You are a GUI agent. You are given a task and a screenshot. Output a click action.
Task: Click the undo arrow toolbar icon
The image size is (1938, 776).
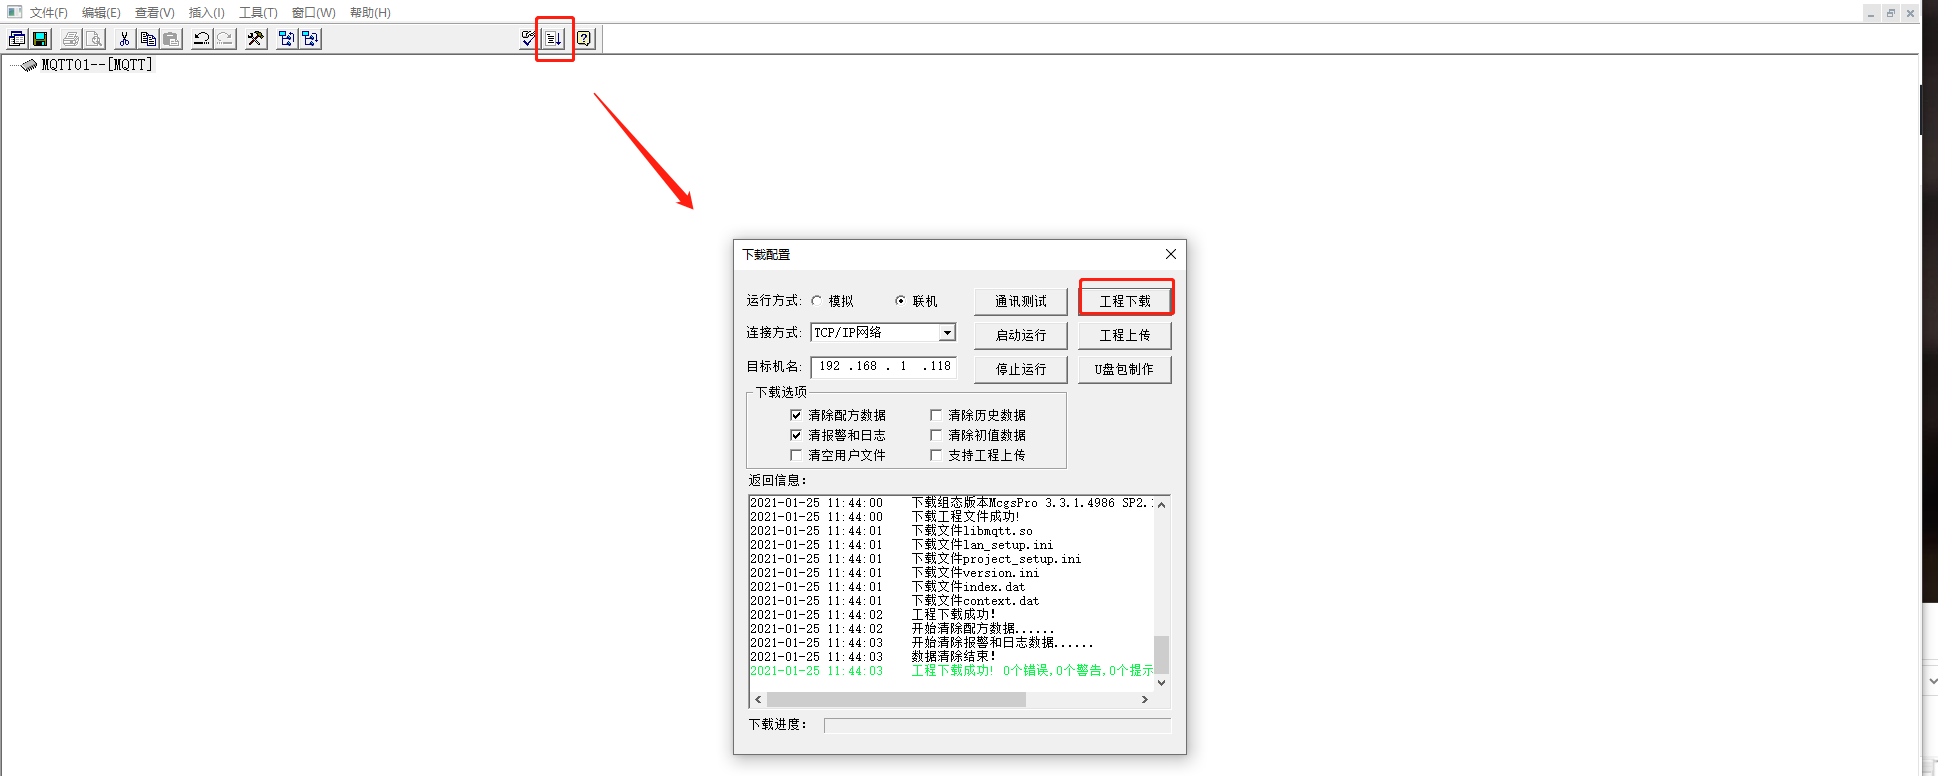coord(202,39)
